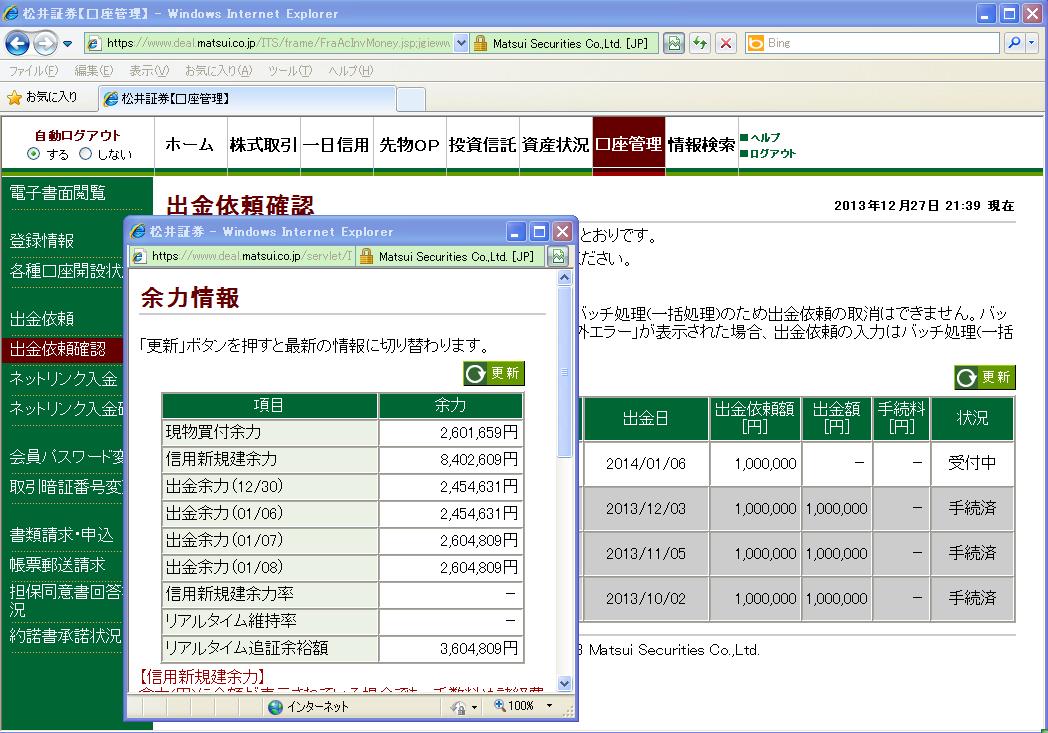Click the popup scrollbar down arrow
This screenshot has width=1048, height=733.
(x=565, y=683)
